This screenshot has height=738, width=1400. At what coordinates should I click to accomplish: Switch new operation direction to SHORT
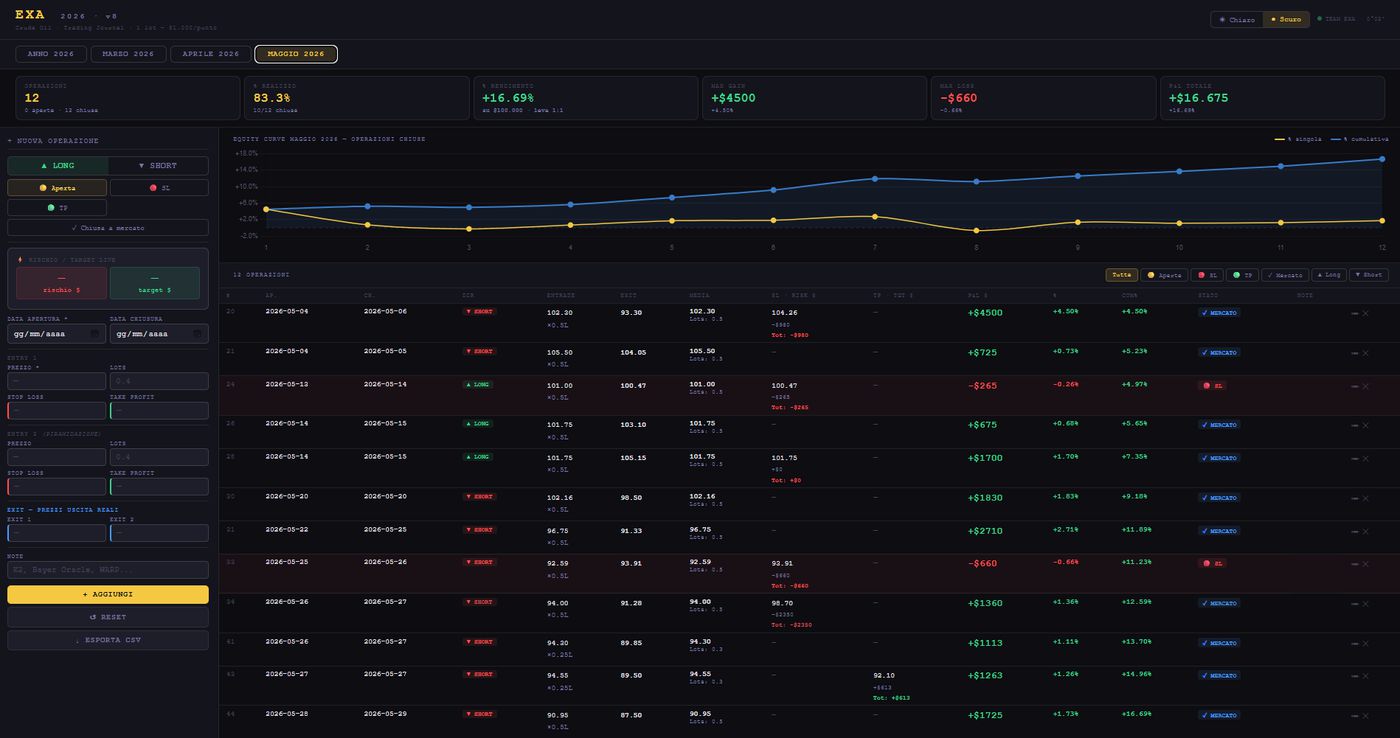pos(158,166)
